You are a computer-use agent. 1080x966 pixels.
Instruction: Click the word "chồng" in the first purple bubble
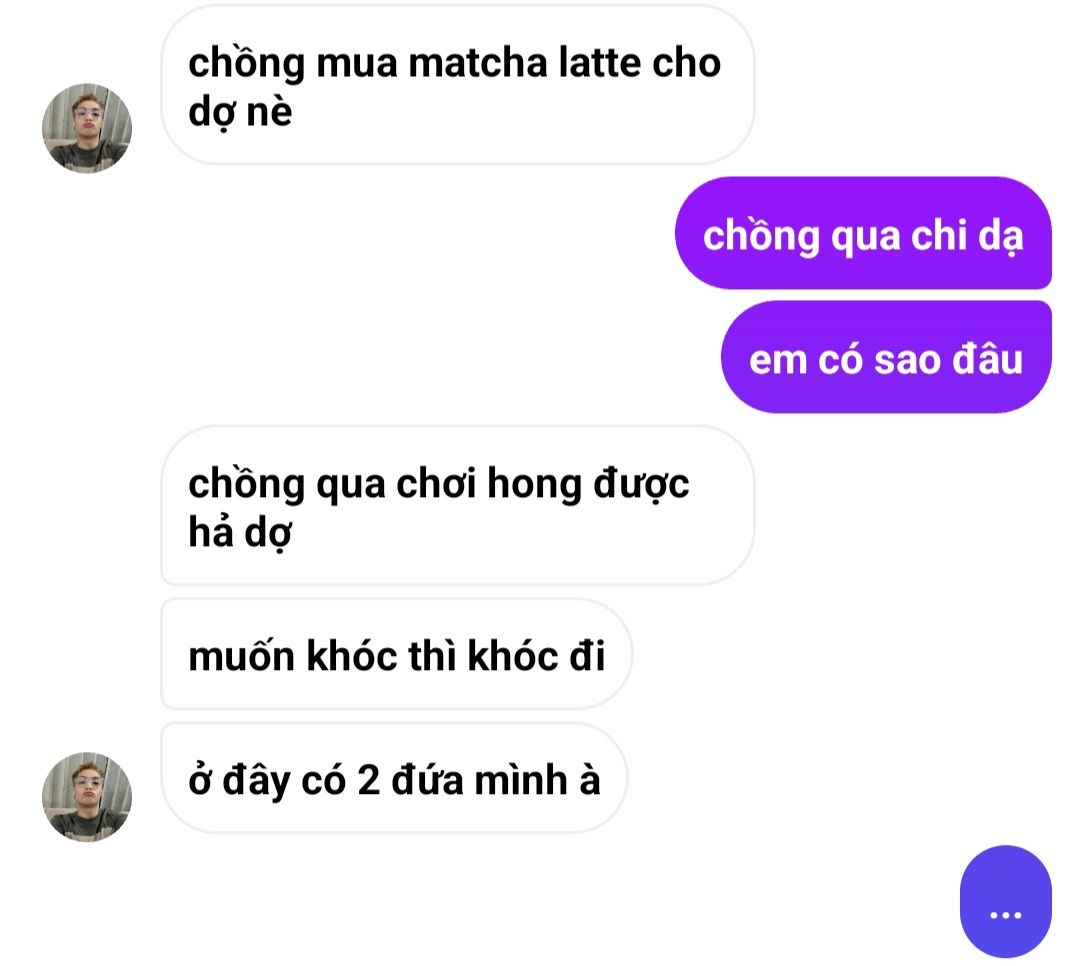pos(761,236)
